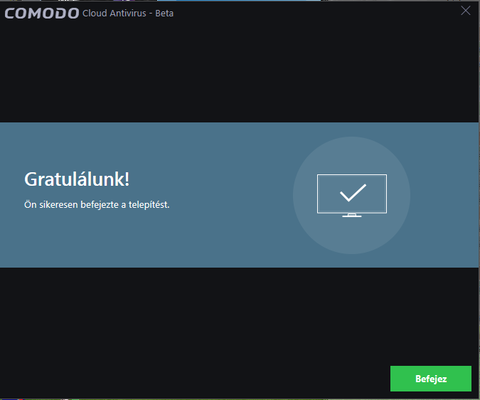The image size is (480, 400).
Task: Click the COMODO logo in the title bar
Action: point(42,13)
